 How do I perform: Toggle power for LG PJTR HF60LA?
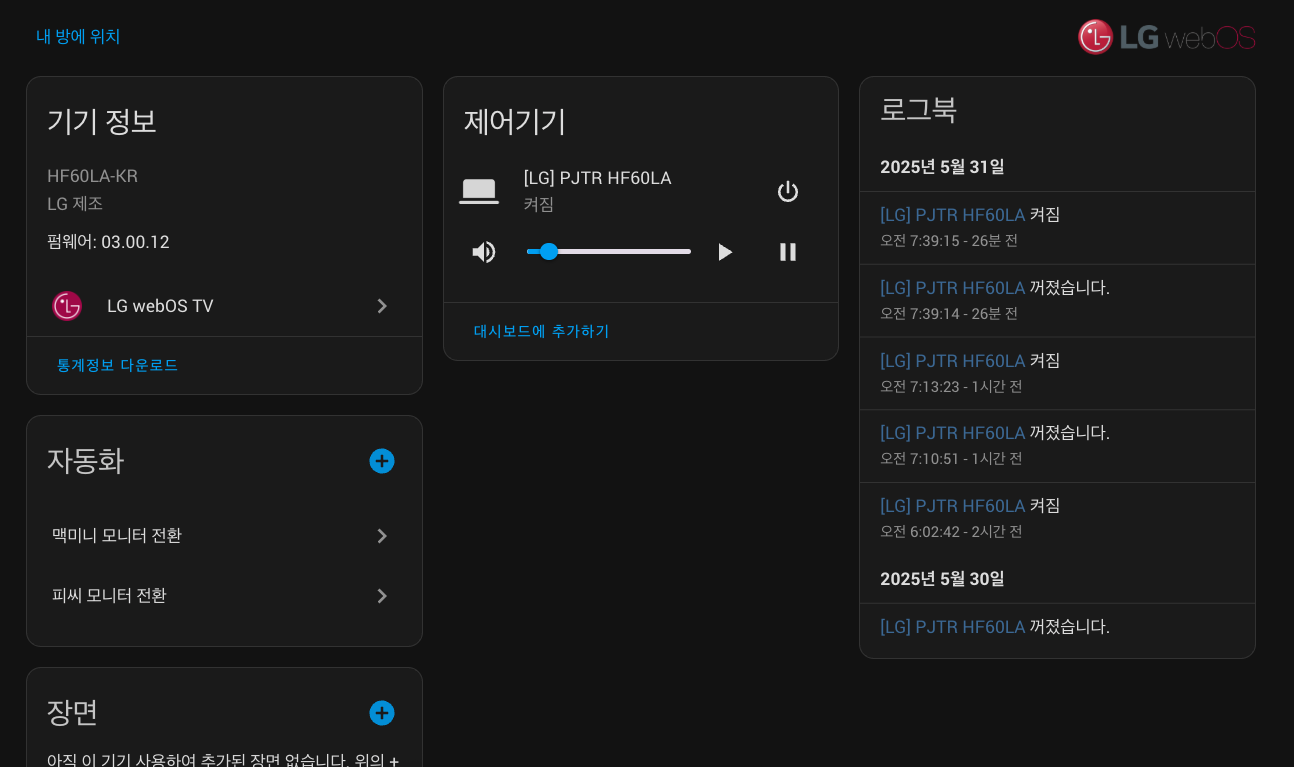pyautogui.click(x=787, y=192)
